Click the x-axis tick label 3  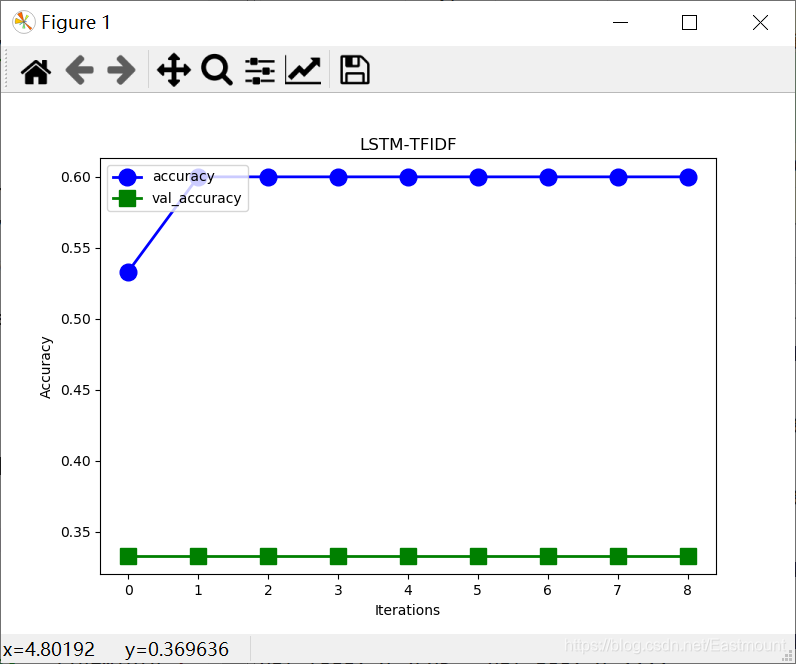[338, 590]
